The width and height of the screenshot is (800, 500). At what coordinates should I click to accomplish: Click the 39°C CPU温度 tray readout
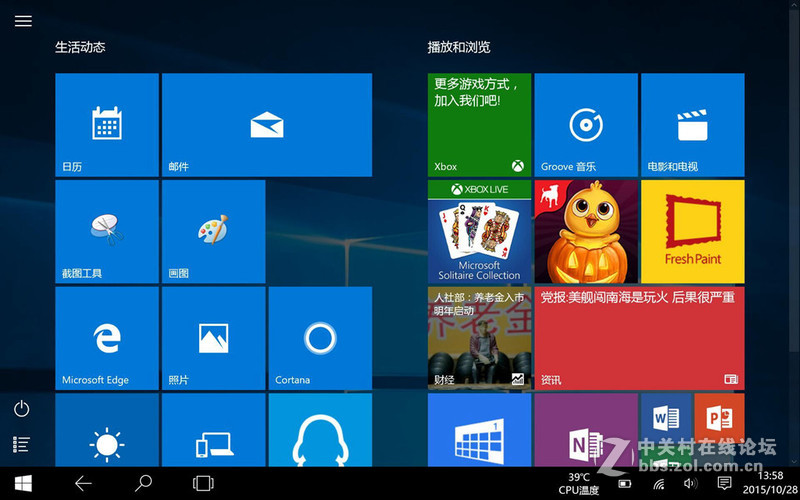point(579,484)
